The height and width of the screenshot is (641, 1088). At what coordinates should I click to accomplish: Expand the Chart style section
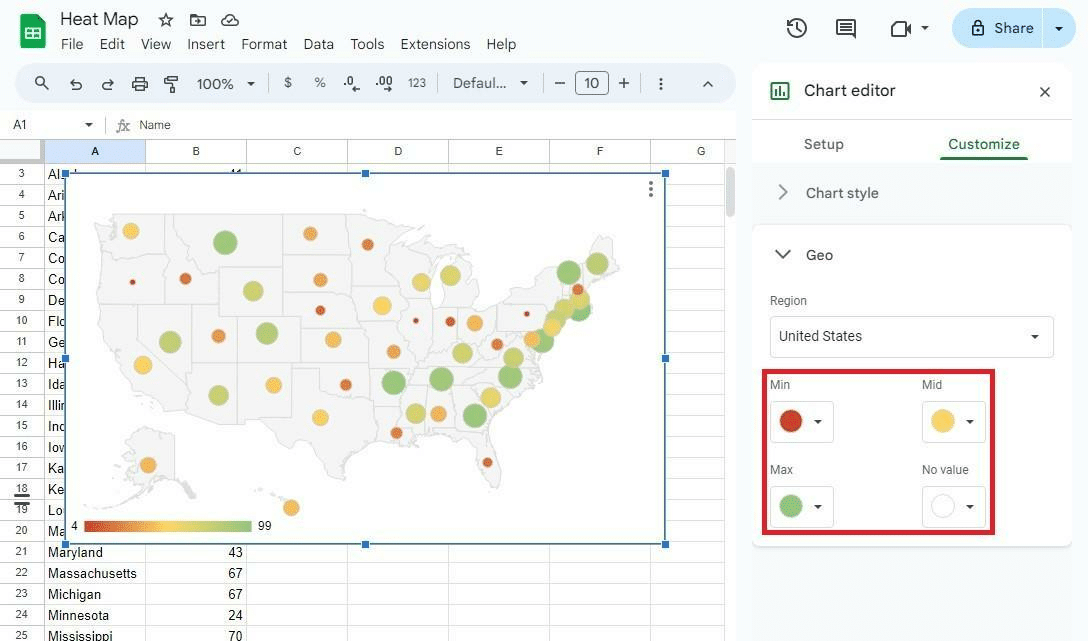912,193
